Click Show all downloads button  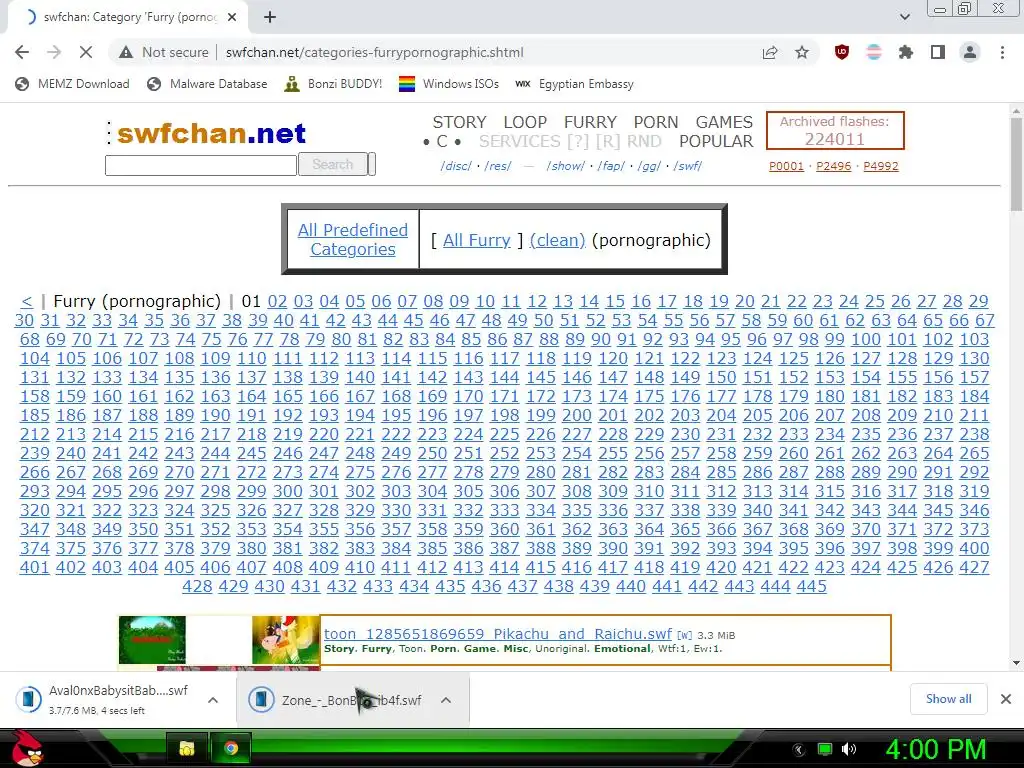(948, 699)
